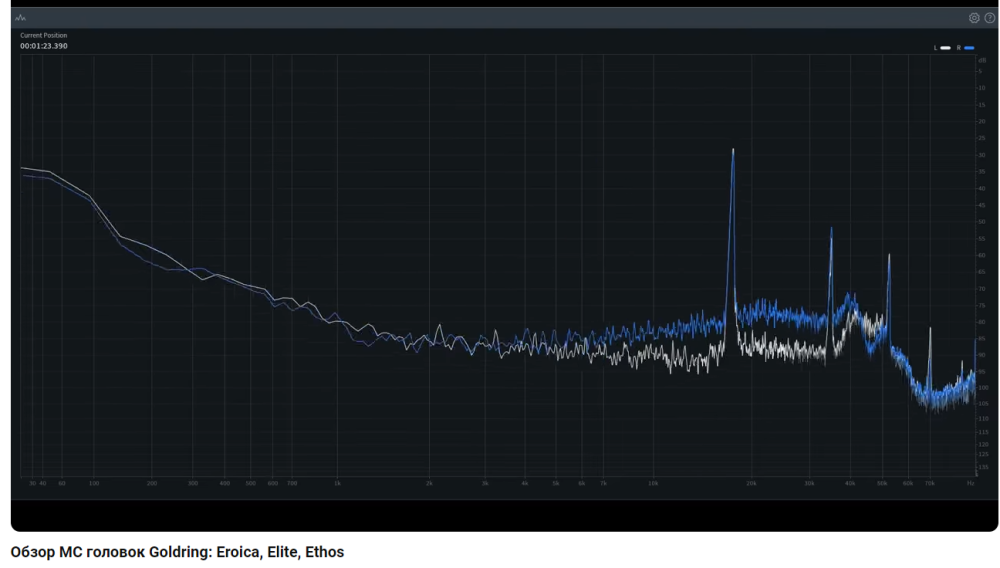Click the small white peak near 70k
The image size is (1000, 568).
[930, 332]
